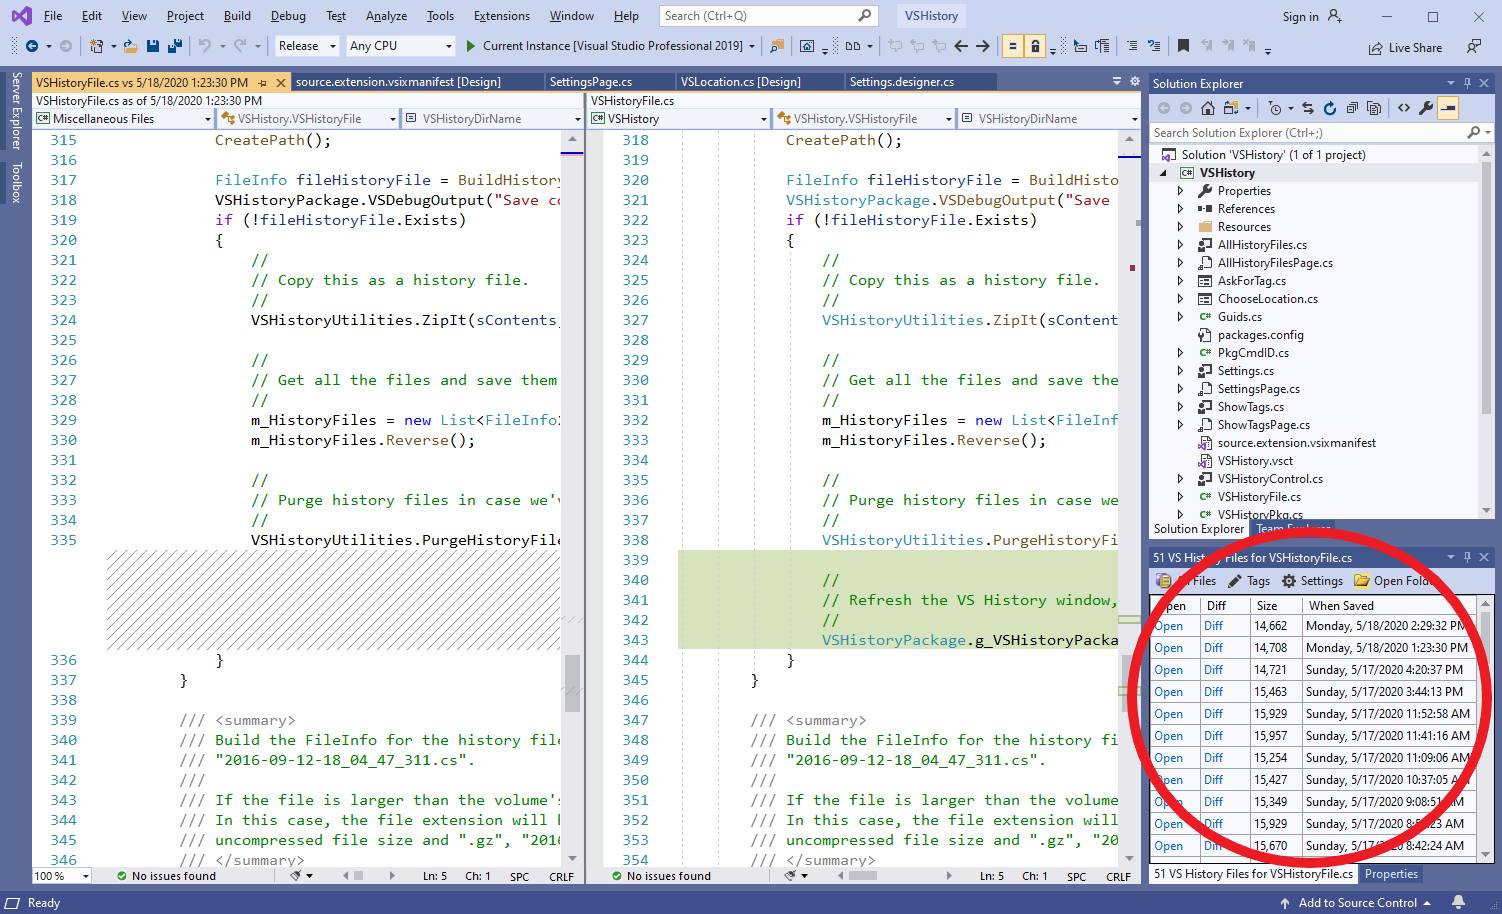Viewport: 1502px width, 914px height.
Task: Toggle pin on VSHistoryFile.cs diff tab
Action: 263,83
